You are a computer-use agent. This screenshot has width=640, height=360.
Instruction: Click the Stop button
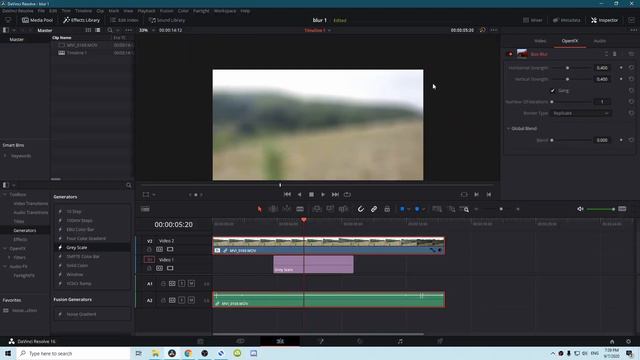click(311, 195)
